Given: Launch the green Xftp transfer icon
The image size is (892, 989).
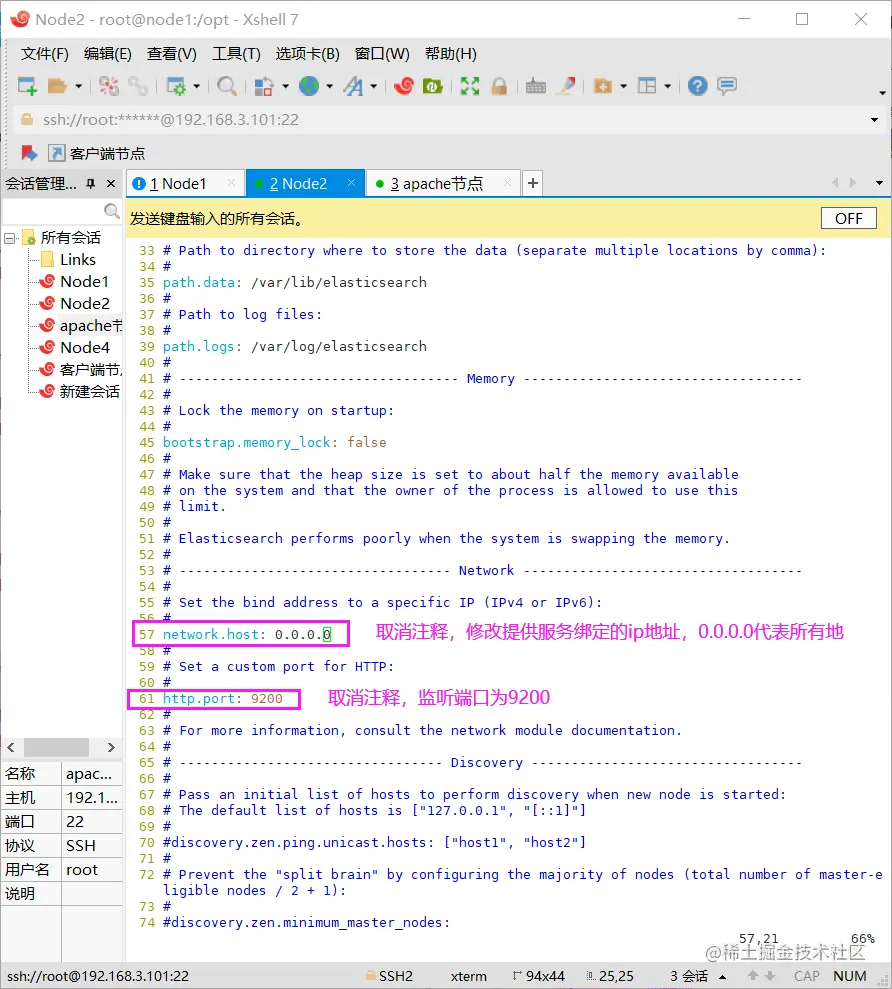Looking at the screenshot, I should coord(433,86).
